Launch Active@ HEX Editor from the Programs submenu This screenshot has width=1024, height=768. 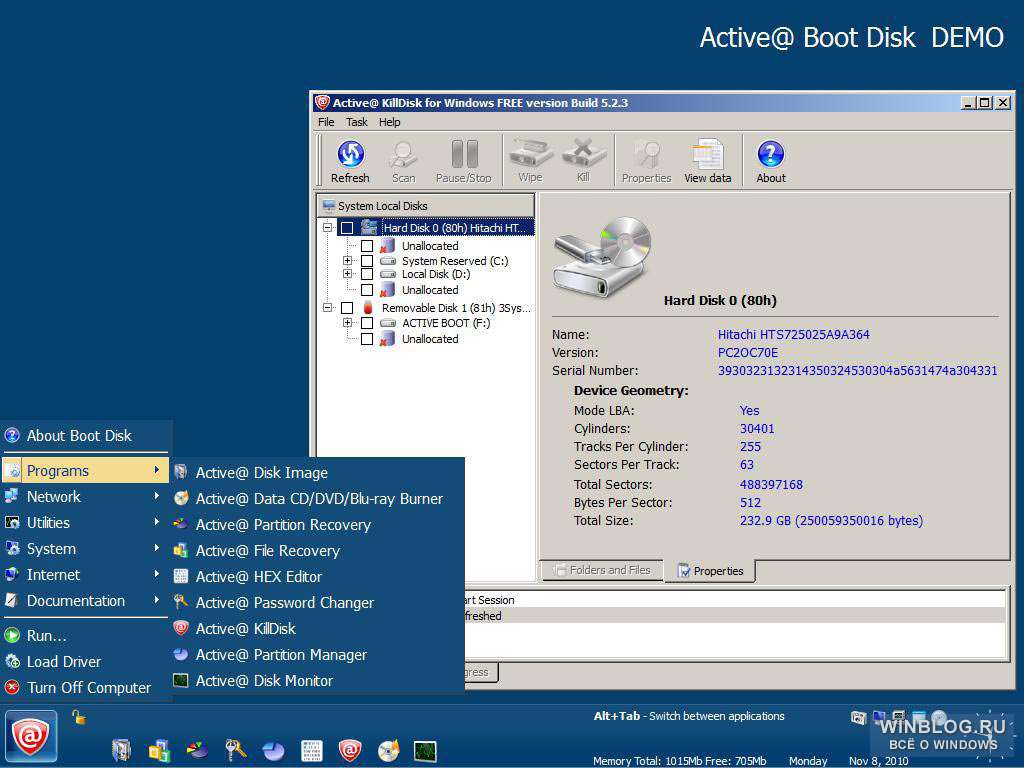[317, 577]
